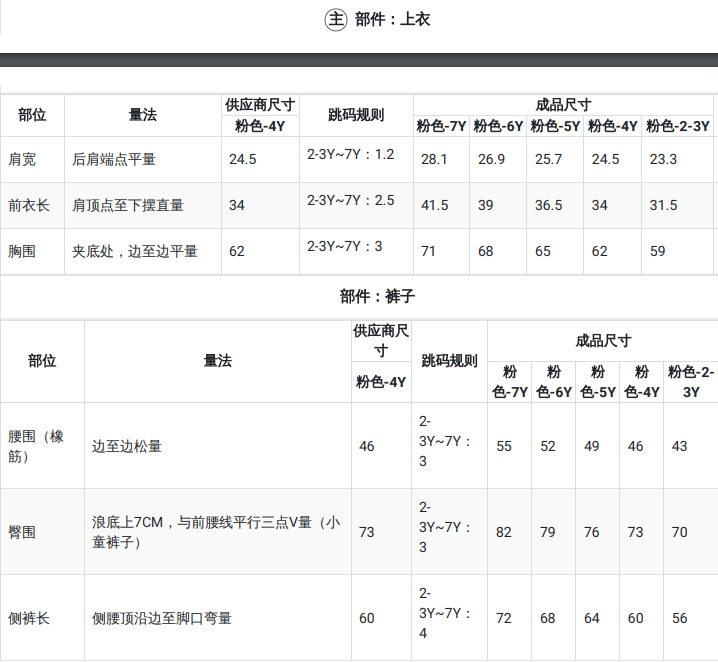
Task: Click the 部件：上衣 title text
Action: [392, 19]
